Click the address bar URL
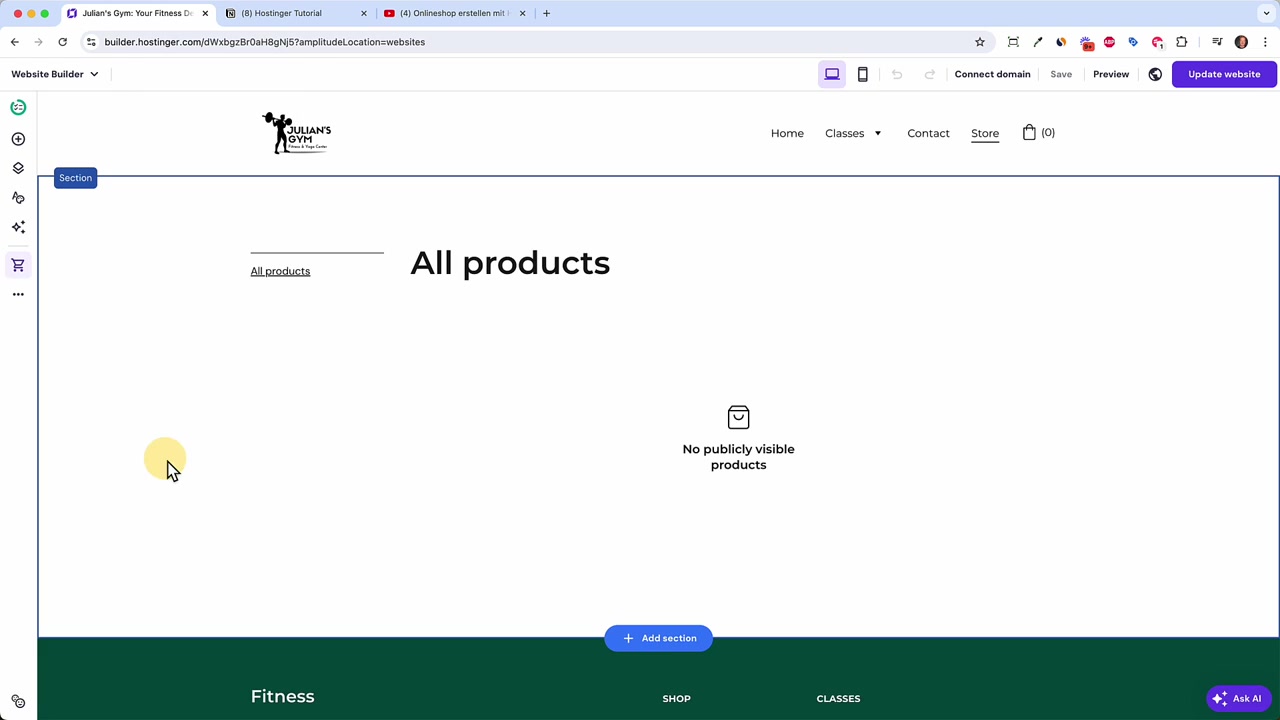The image size is (1280, 720). click(x=265, y=42)
